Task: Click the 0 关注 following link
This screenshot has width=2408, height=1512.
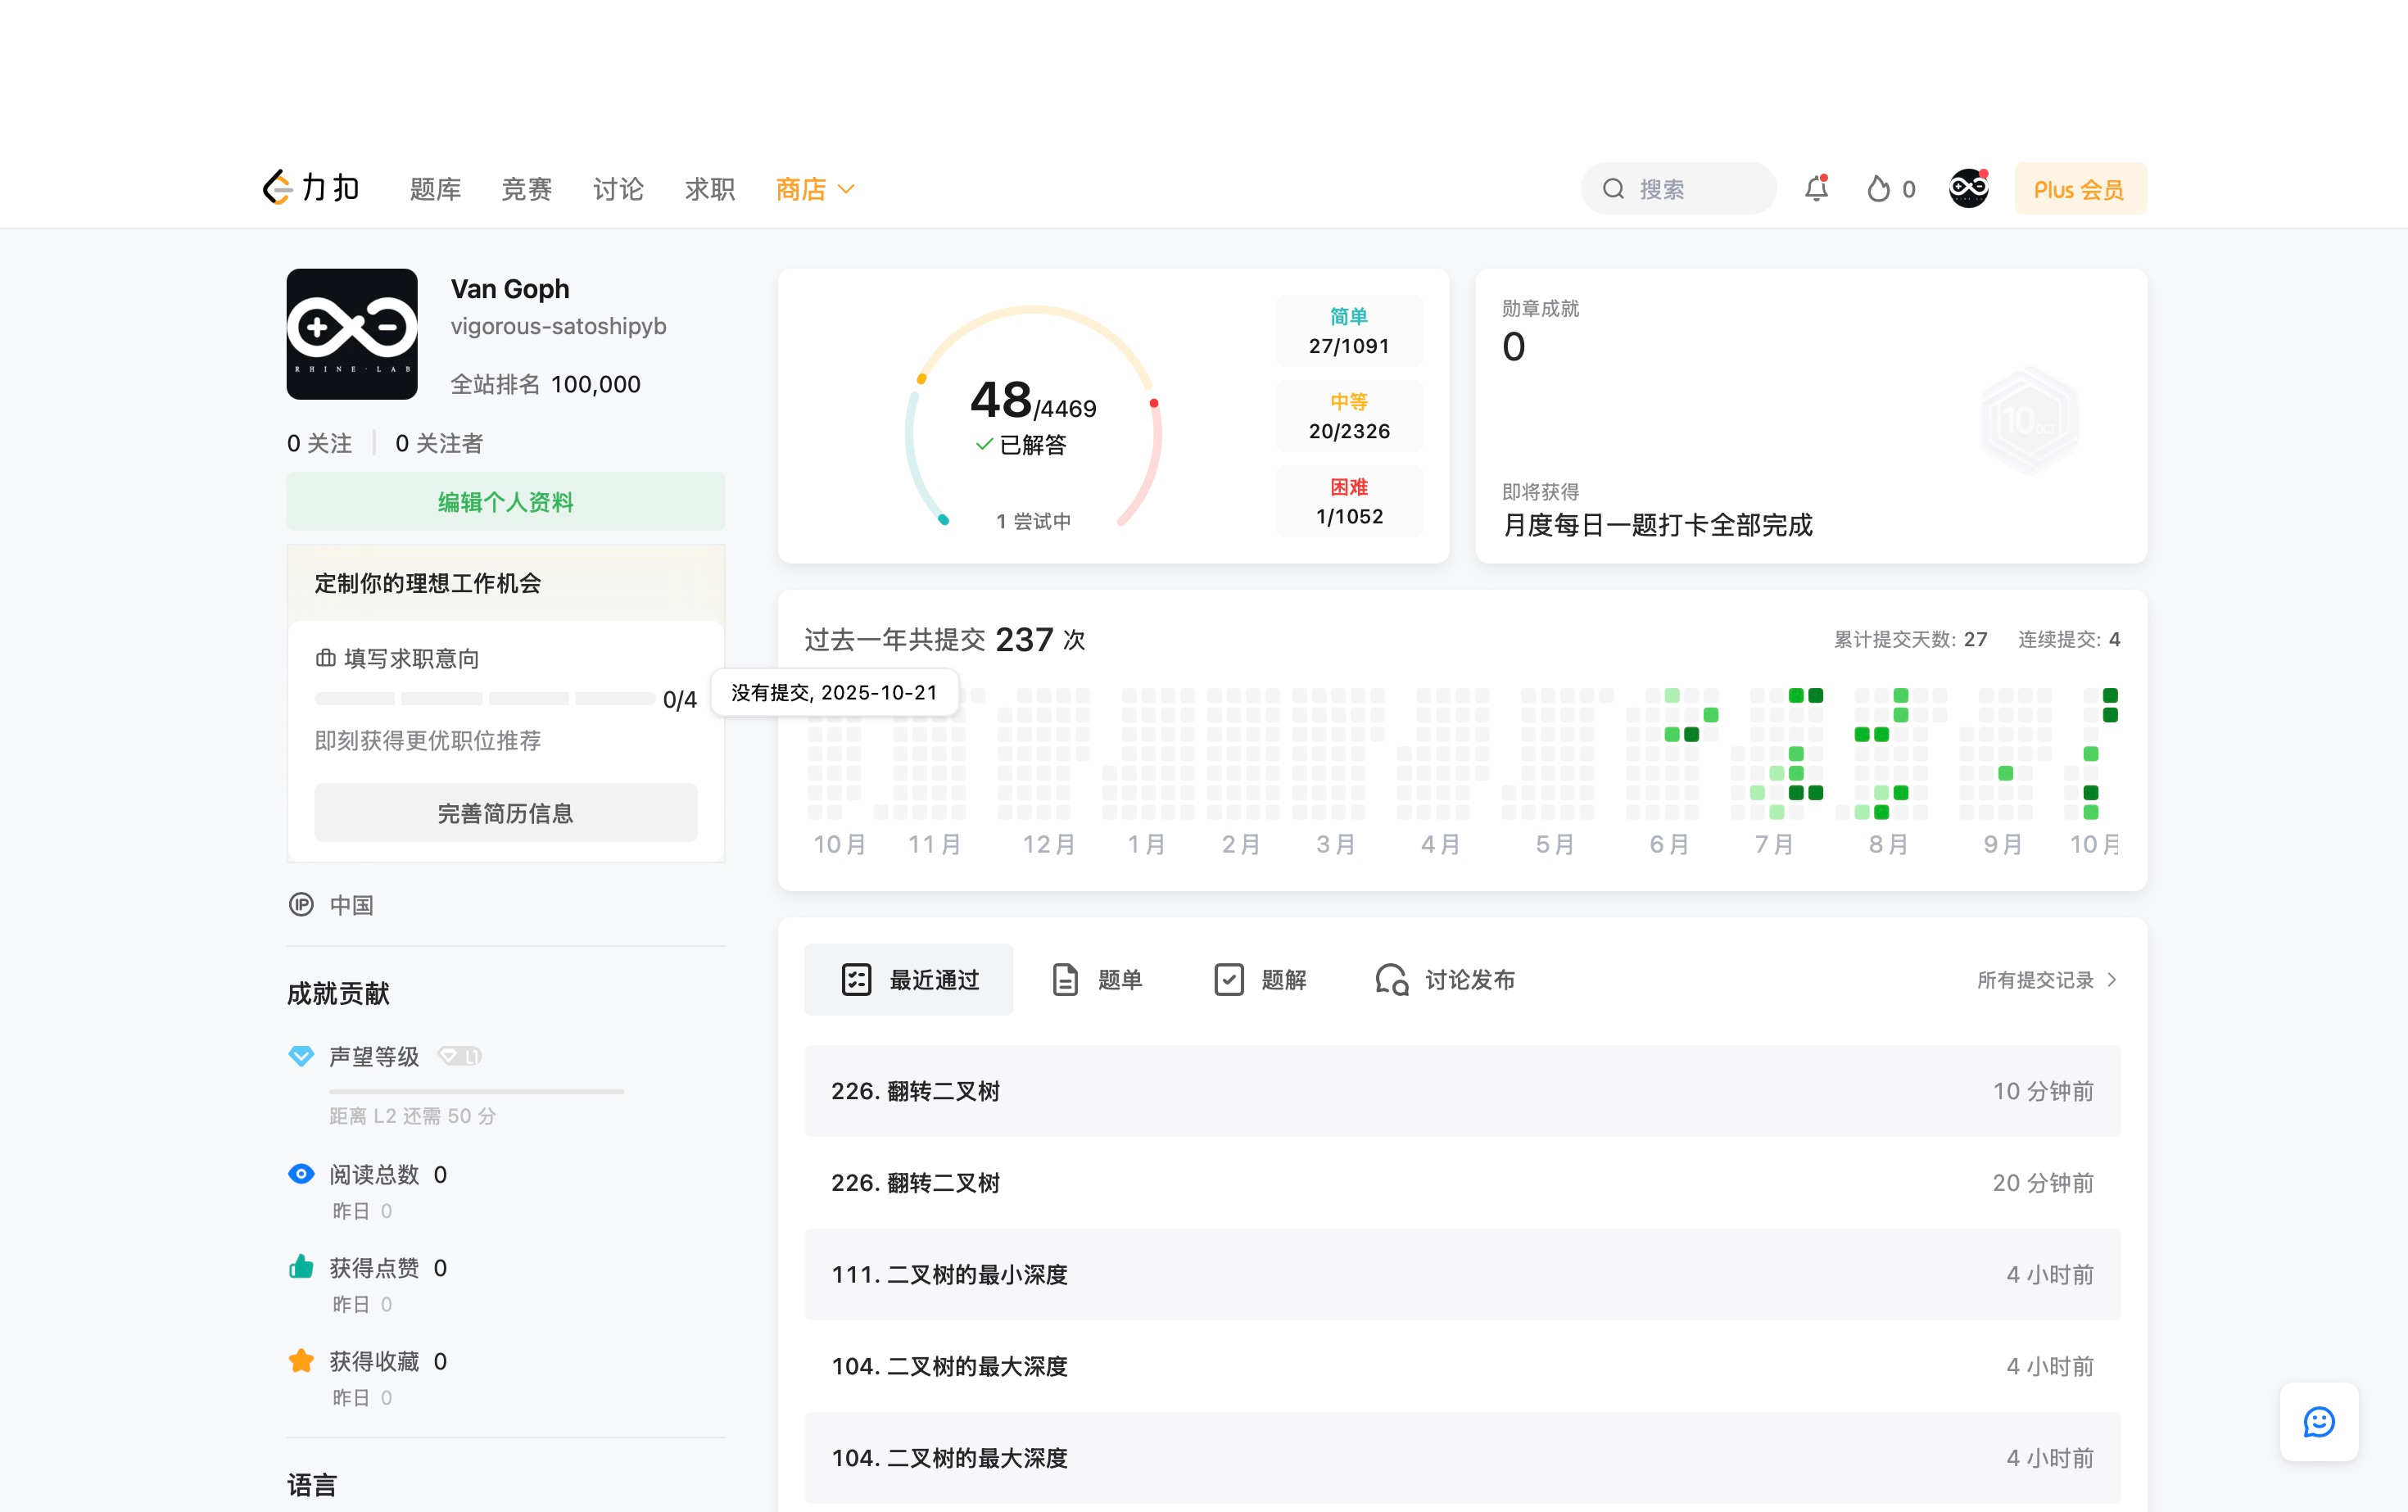Action: click(x=319, y=443)
